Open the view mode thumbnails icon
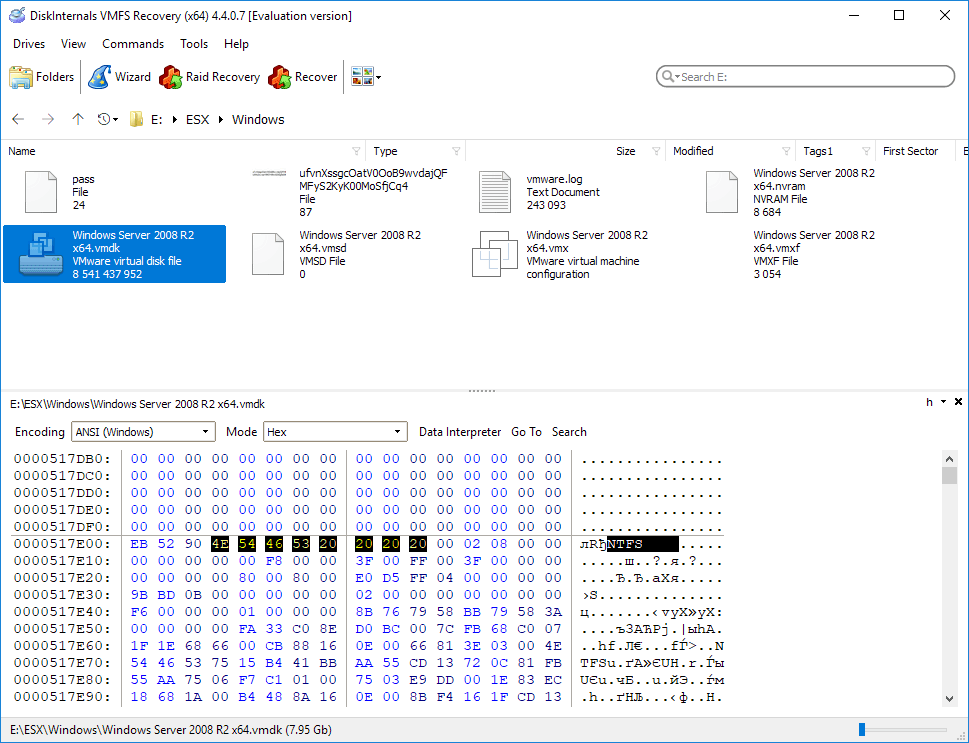The image size is (969, 743). 362,77
